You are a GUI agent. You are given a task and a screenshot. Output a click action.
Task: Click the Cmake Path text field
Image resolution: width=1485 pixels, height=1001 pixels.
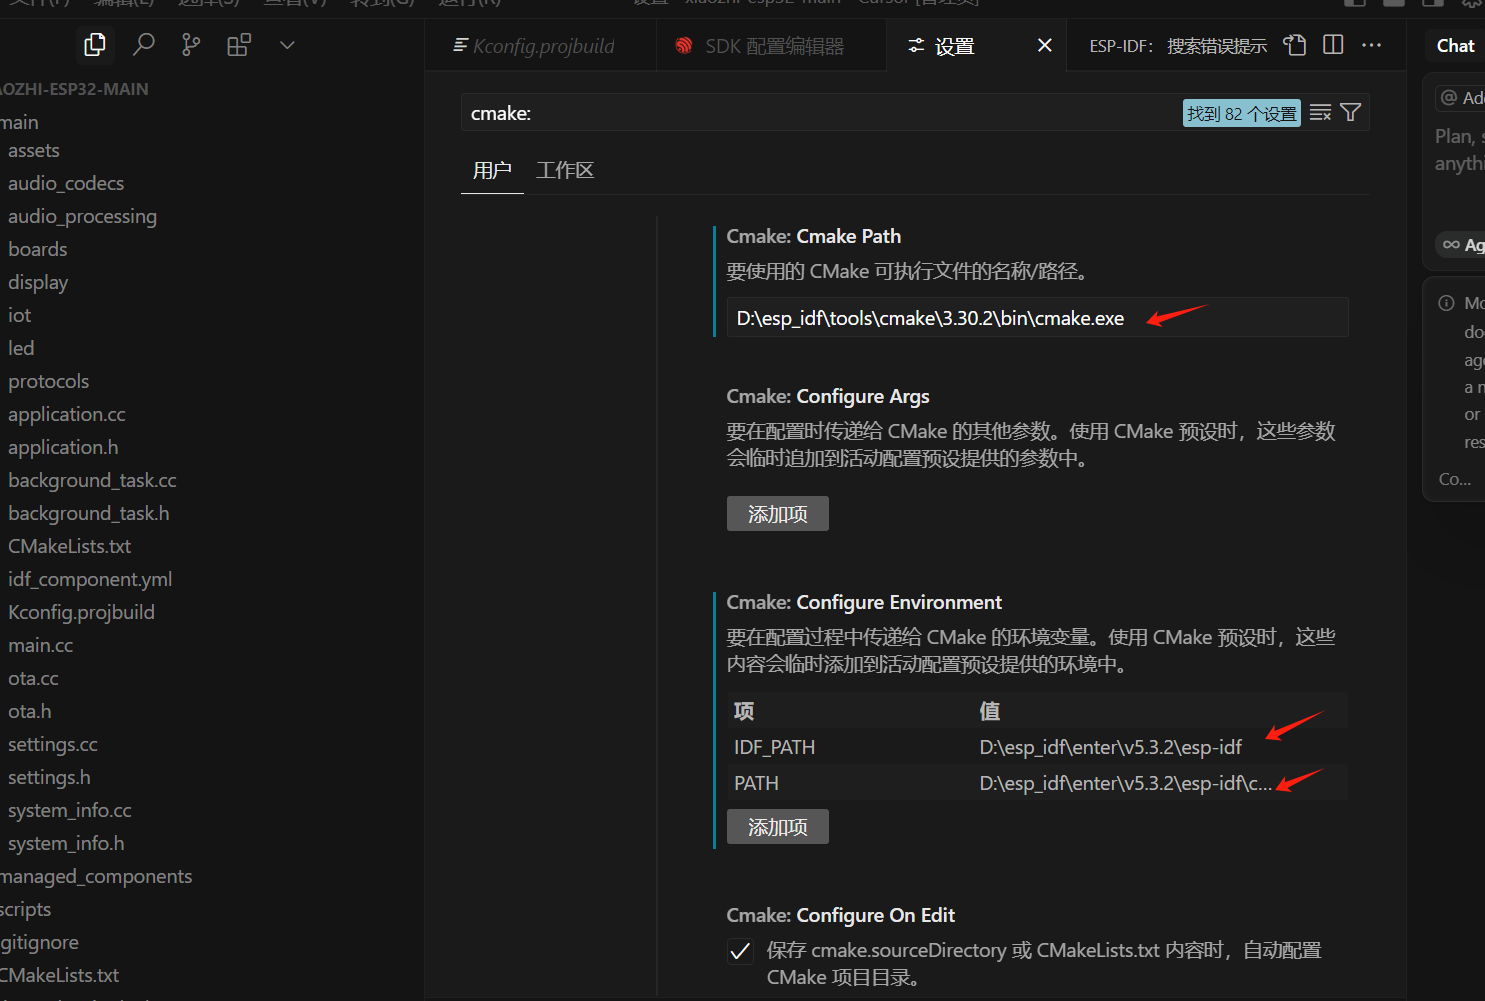click(x=1036, y=318)
